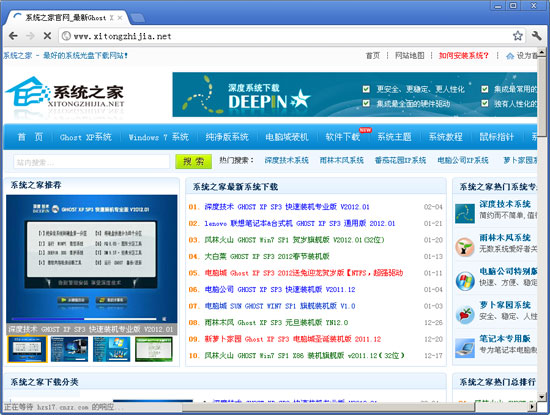The image size is (550, 415).
Task: Click the DEEPIN banner advertisement
Action: click(x=355, y=94)
